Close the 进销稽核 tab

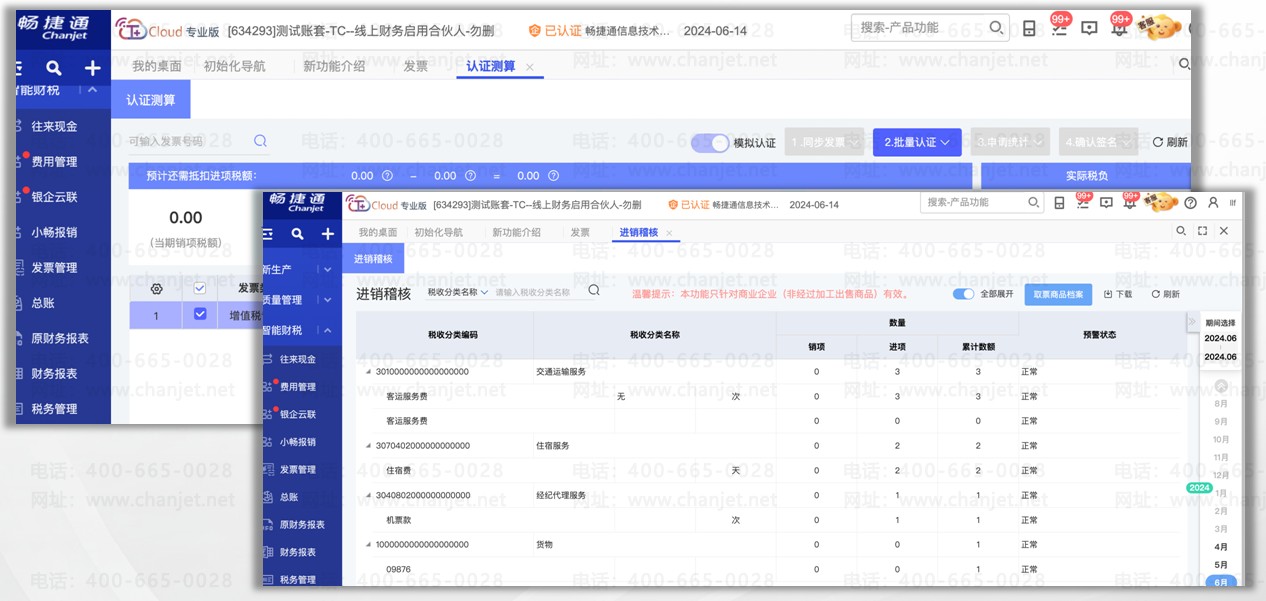[x=670, y=233]
